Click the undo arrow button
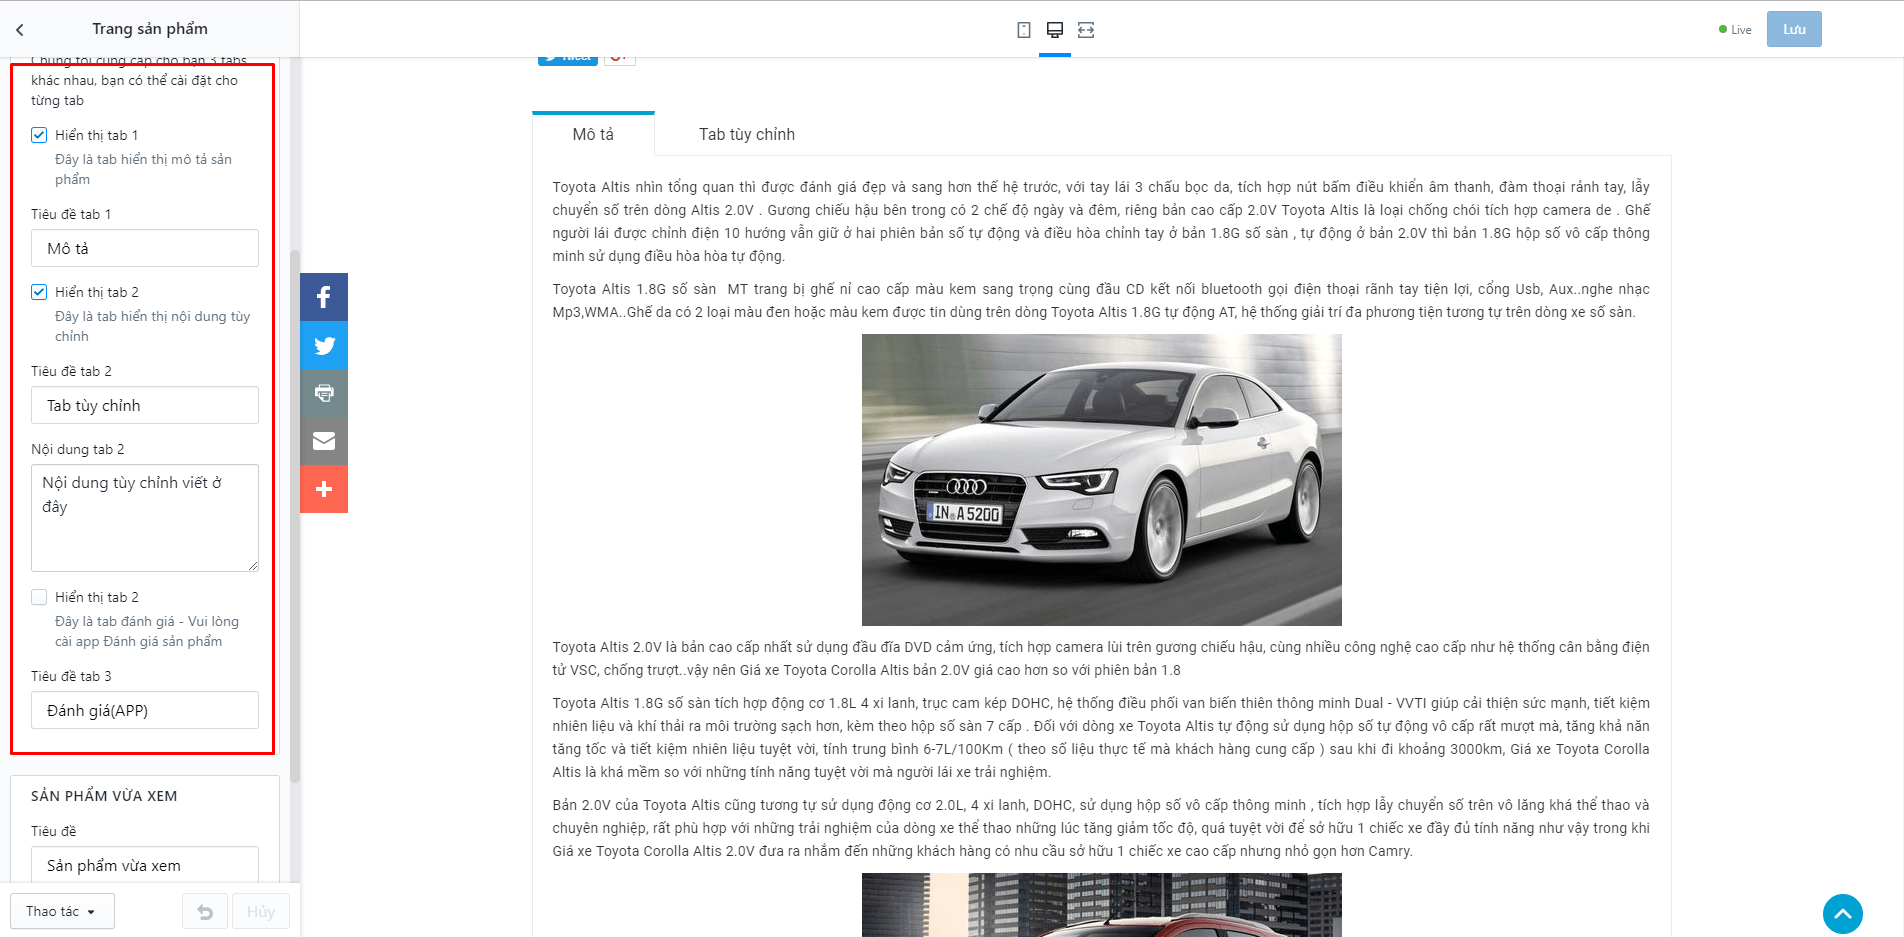The width and height of the screenshot is (1904, 937). click(x=205, y=911)
